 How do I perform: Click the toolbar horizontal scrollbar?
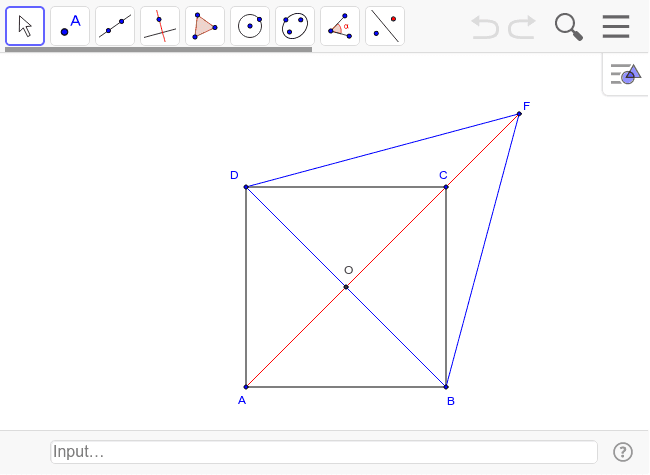coord(158,49)
